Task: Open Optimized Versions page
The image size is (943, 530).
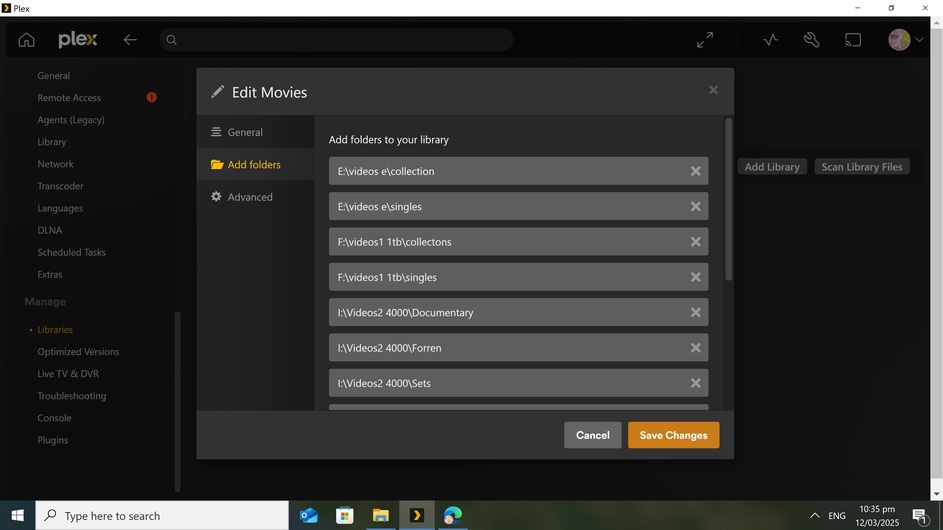Action: point(78,351)
